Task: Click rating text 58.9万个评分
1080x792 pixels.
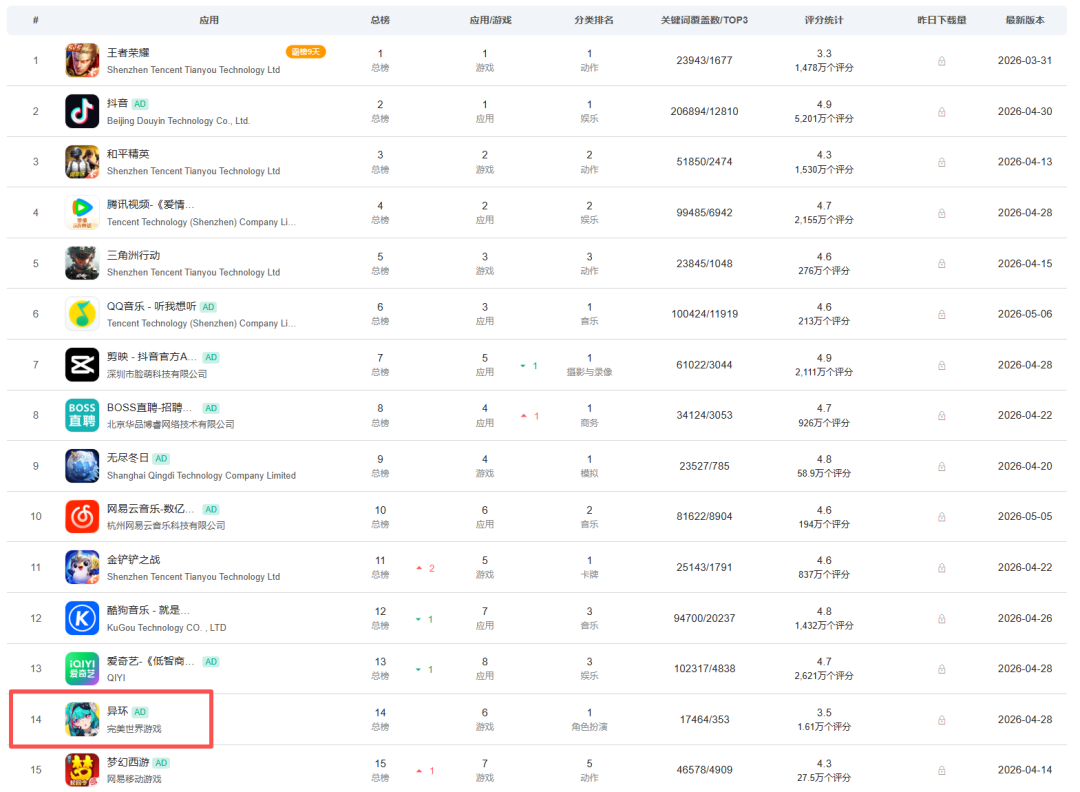Action: 824,473
